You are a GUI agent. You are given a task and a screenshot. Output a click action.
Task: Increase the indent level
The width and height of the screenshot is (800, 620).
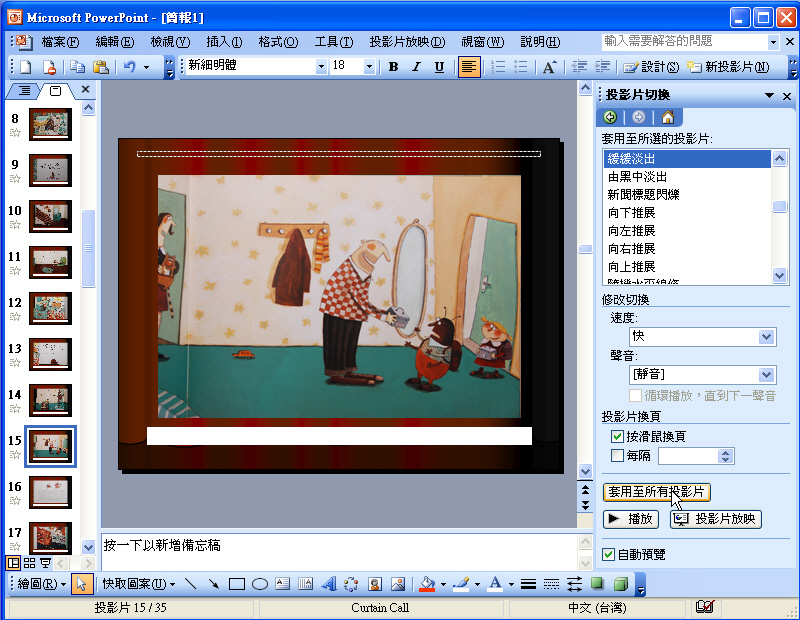click(x=603, y=67)
